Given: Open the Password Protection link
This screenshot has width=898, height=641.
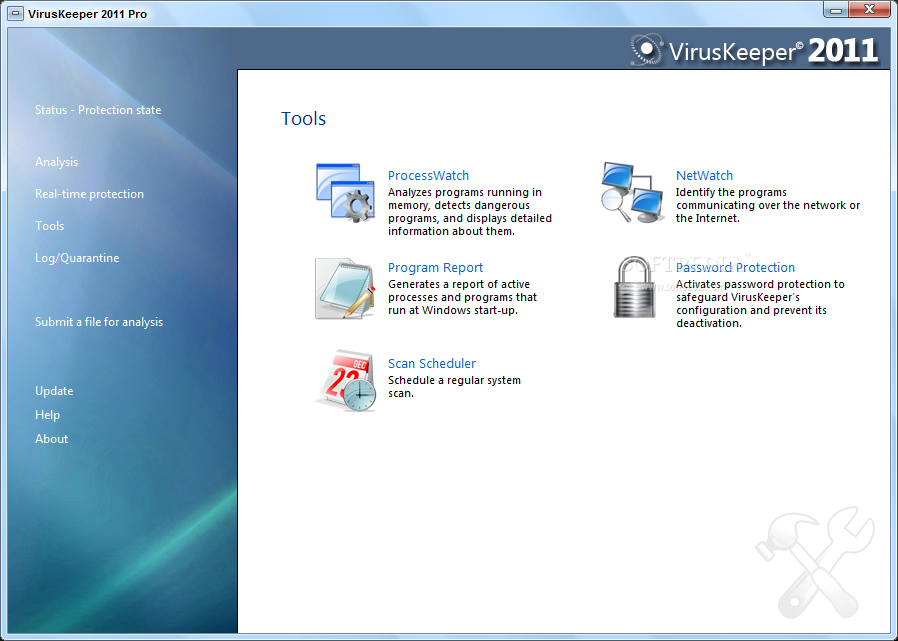Looking at the screenshot, I should 735,268.
